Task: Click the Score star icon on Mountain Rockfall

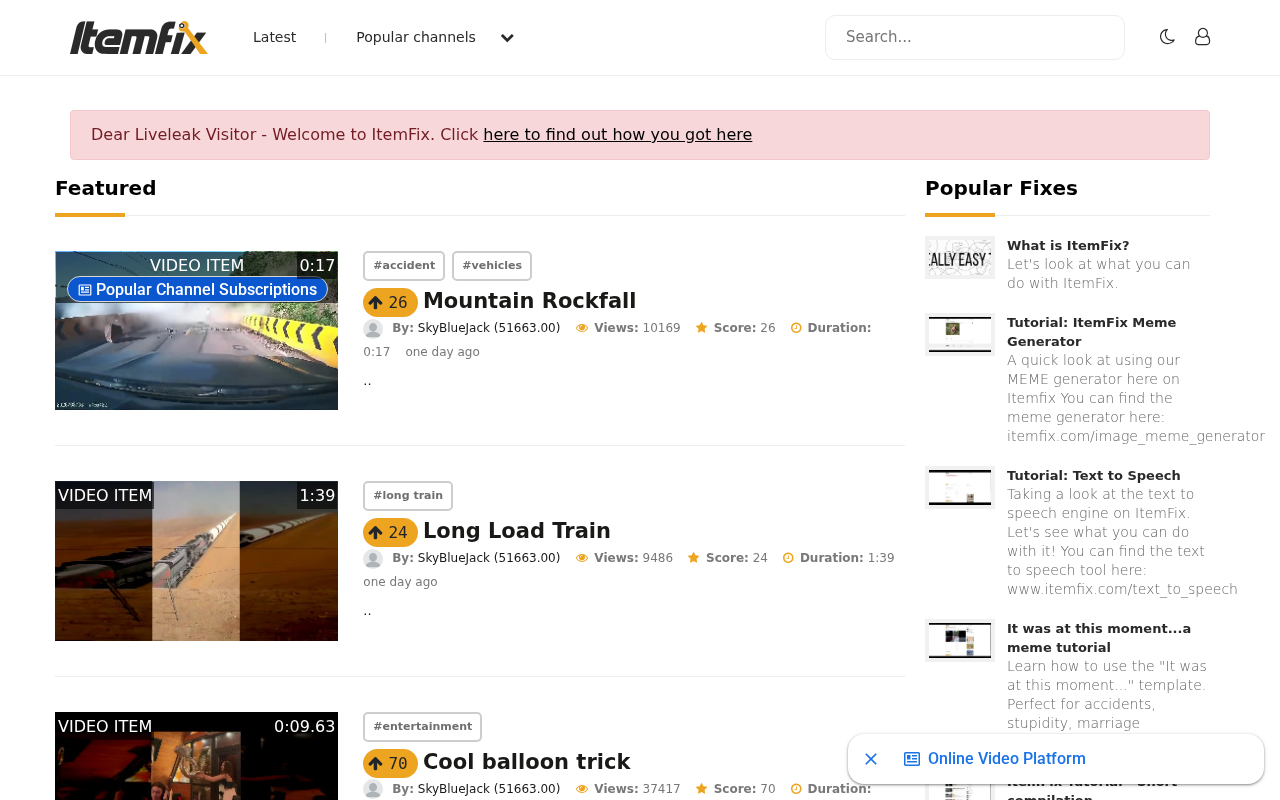Action: (702, 328)
